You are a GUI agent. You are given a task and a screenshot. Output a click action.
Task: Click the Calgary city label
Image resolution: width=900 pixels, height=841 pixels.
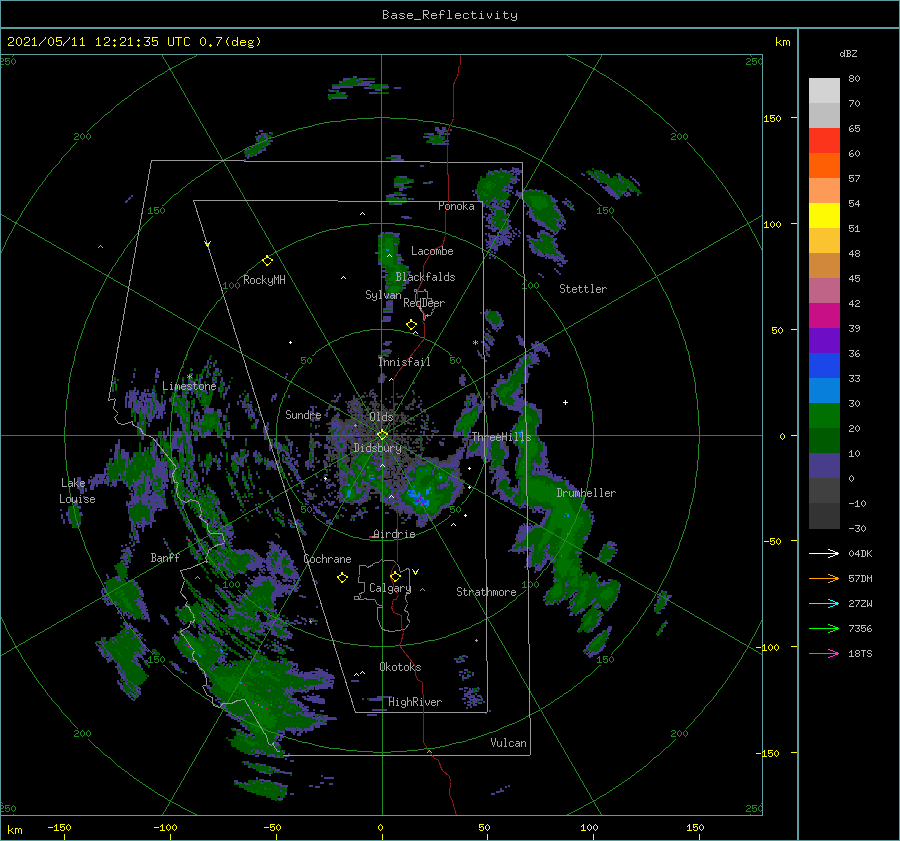pos(390,588)
